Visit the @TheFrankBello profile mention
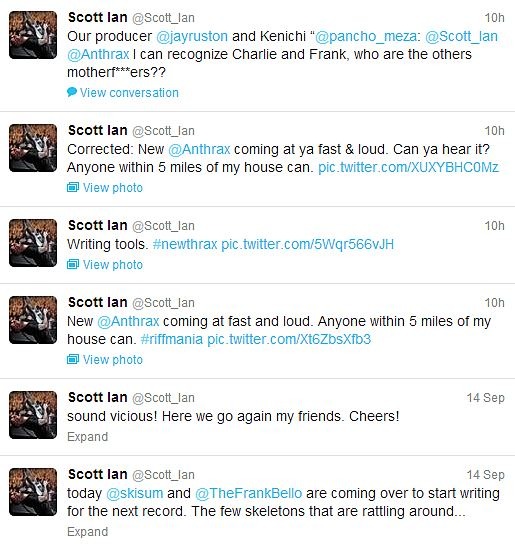515x548 pixels. point(248,493)
